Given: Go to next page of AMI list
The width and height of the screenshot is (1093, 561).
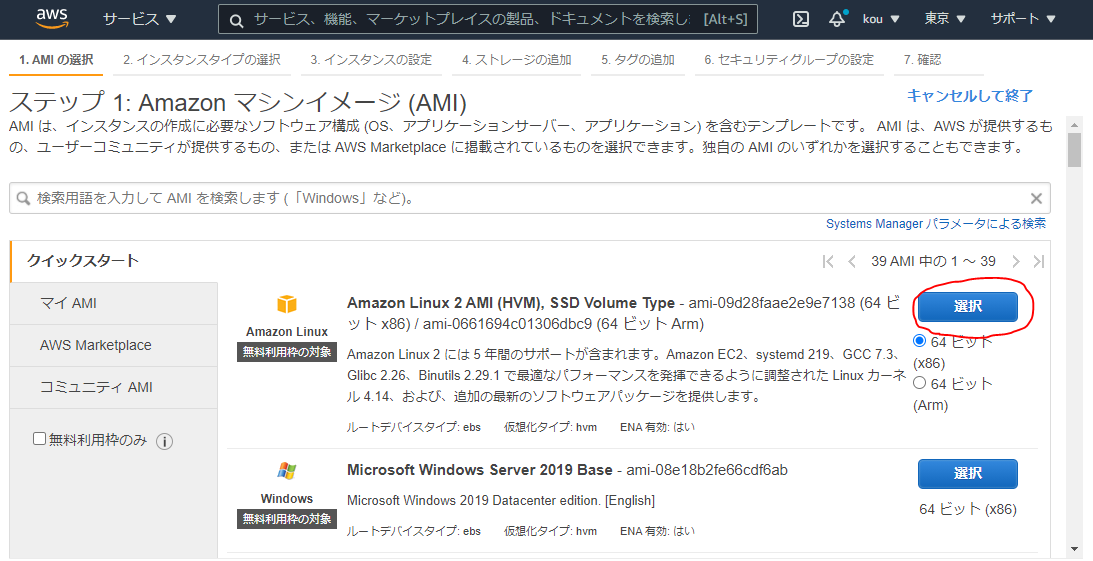Looking at the screenshot, I should [x=1016, y=261].
